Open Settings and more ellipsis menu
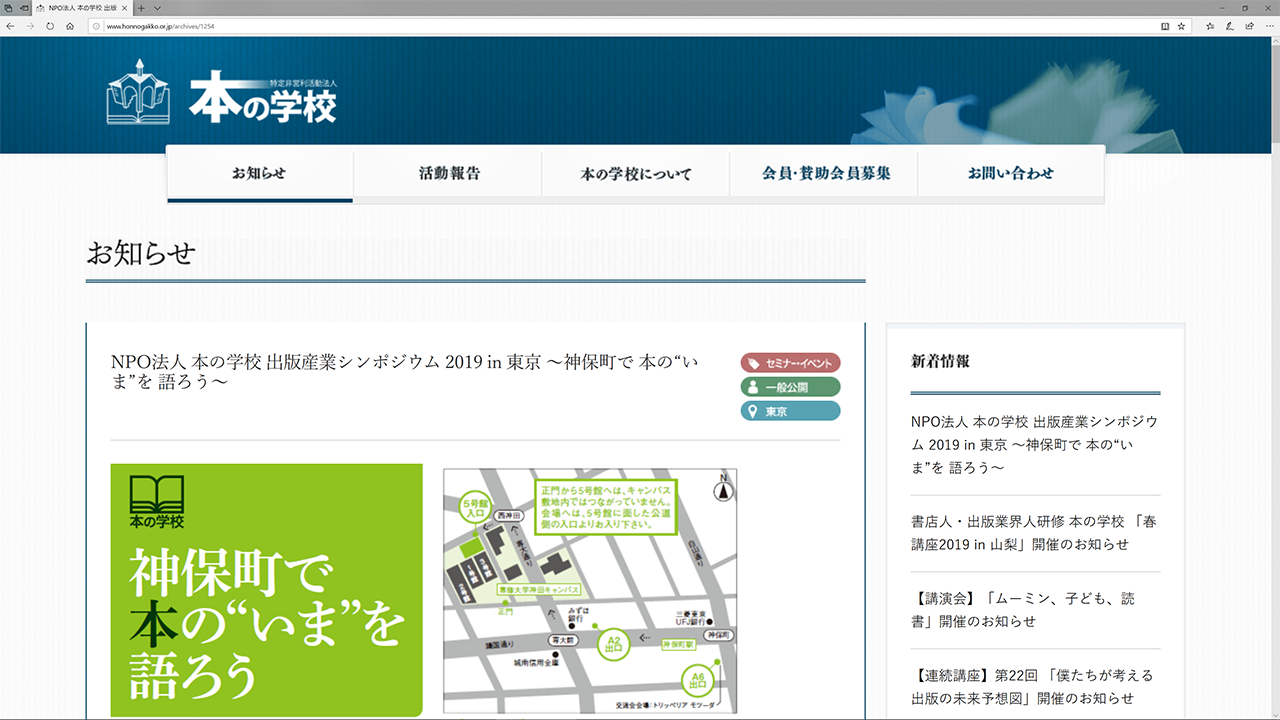 click(1268, 26)
